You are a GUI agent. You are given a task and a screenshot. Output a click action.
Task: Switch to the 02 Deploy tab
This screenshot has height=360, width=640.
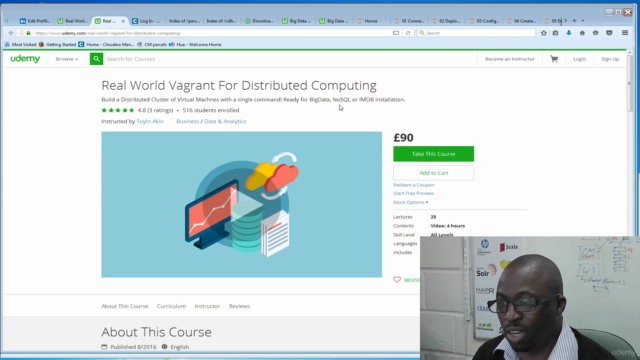[447, 21]
